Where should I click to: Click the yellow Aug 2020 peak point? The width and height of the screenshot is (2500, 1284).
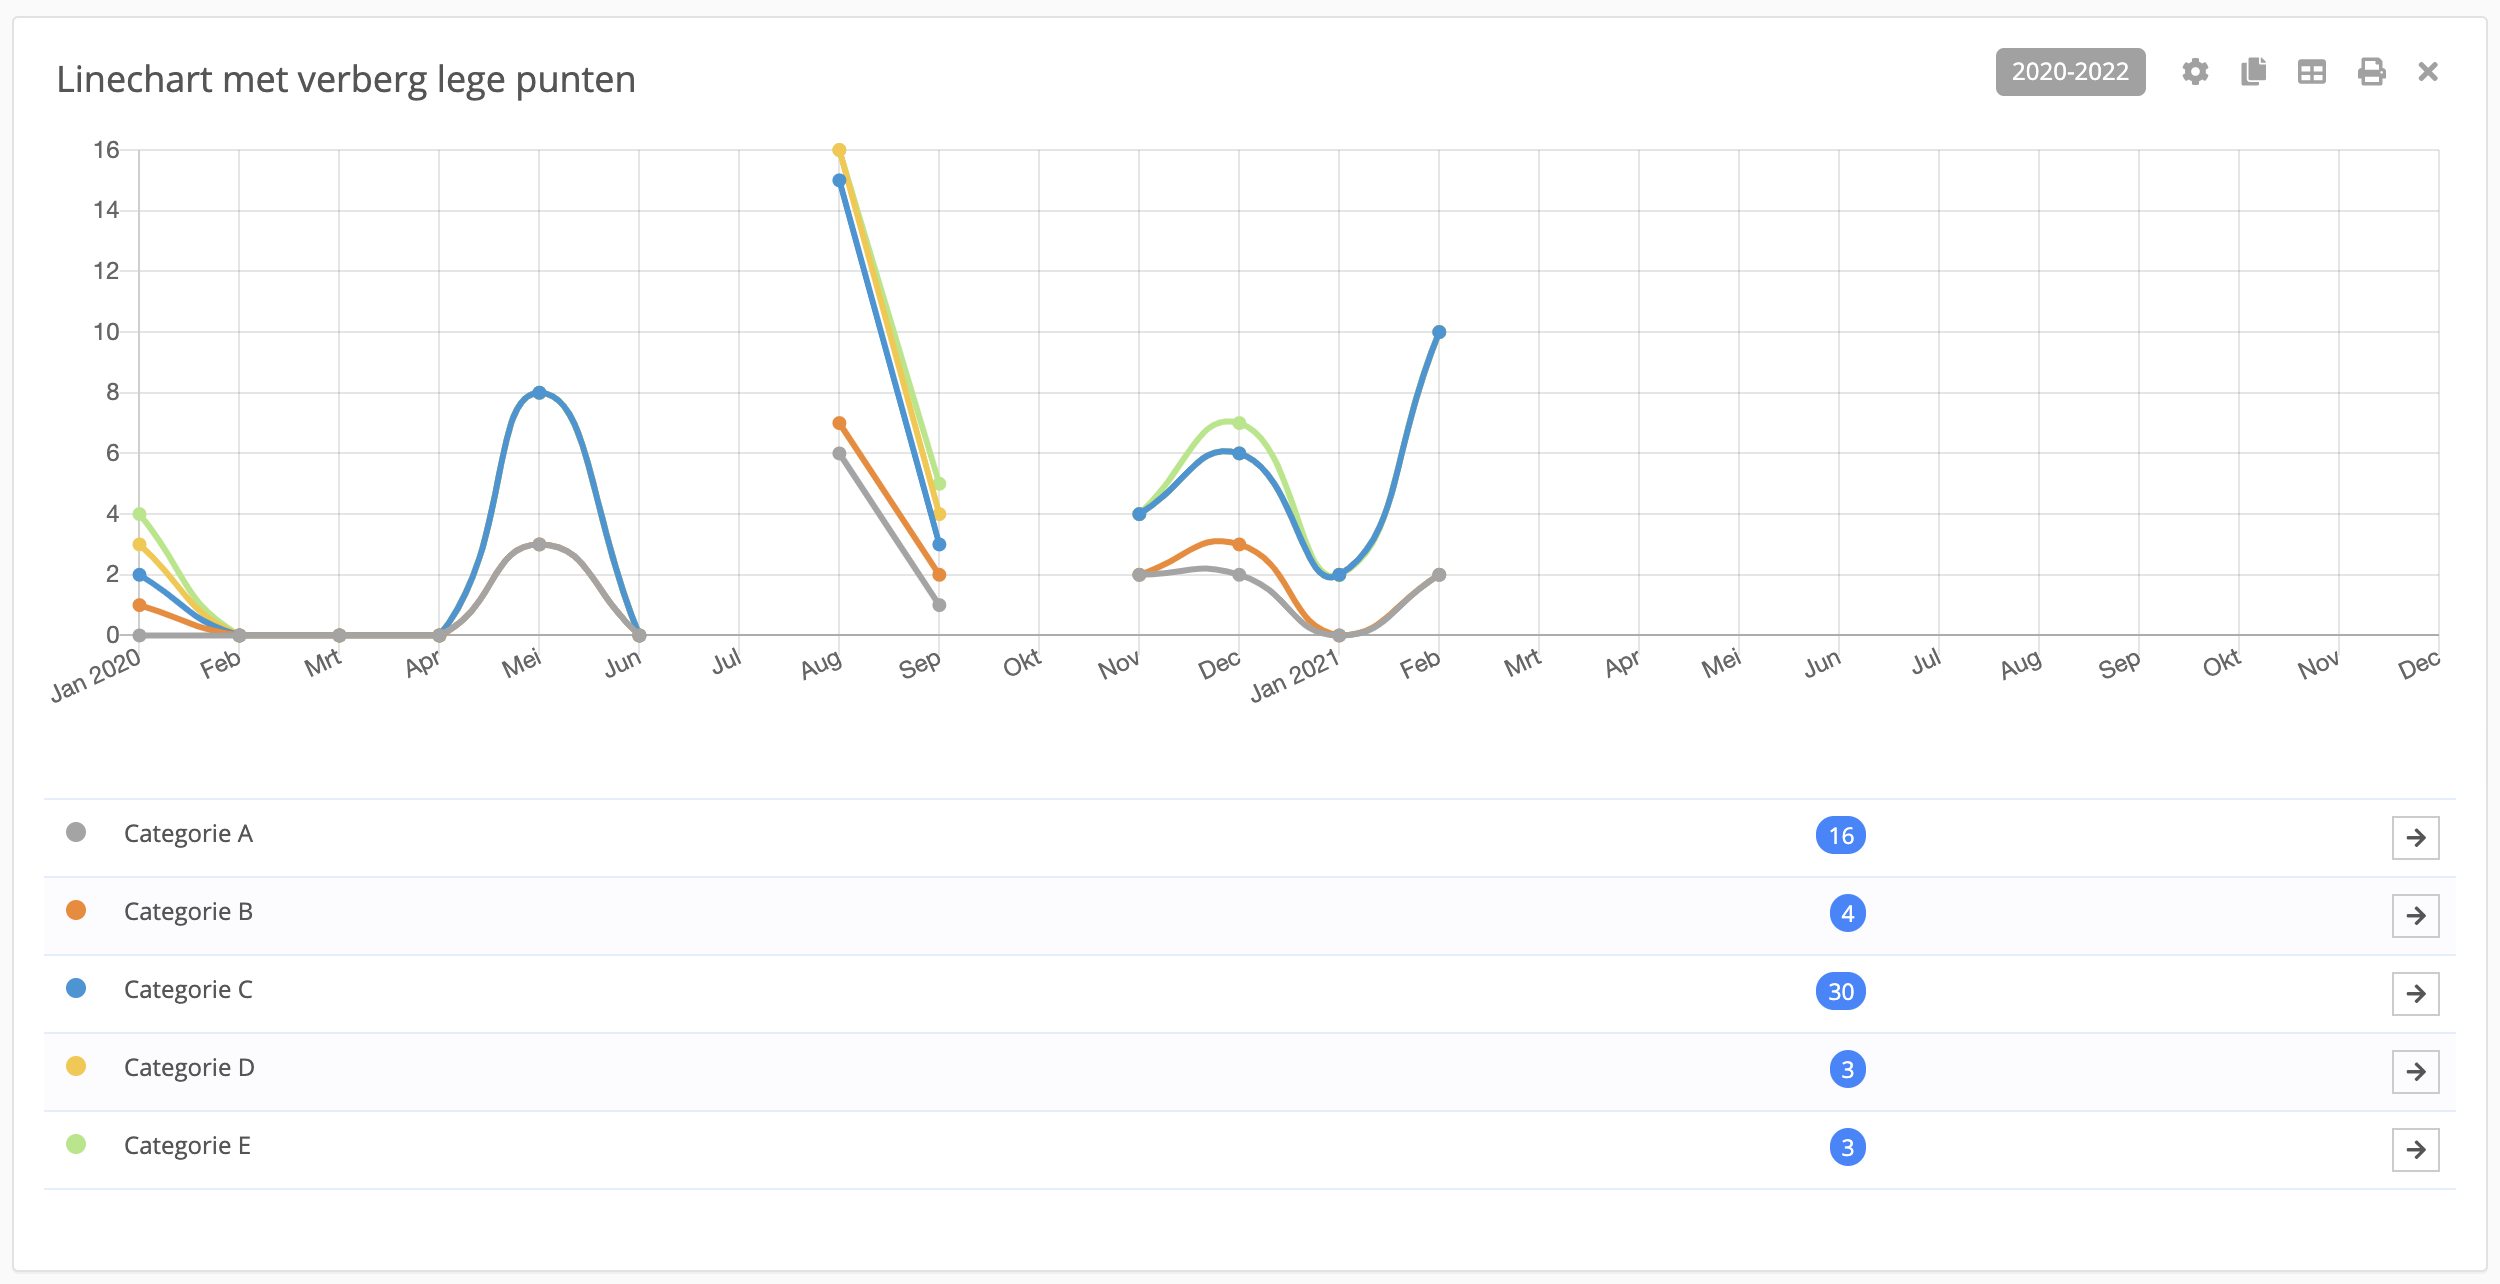pyautogui.click(x=840, y=150)
